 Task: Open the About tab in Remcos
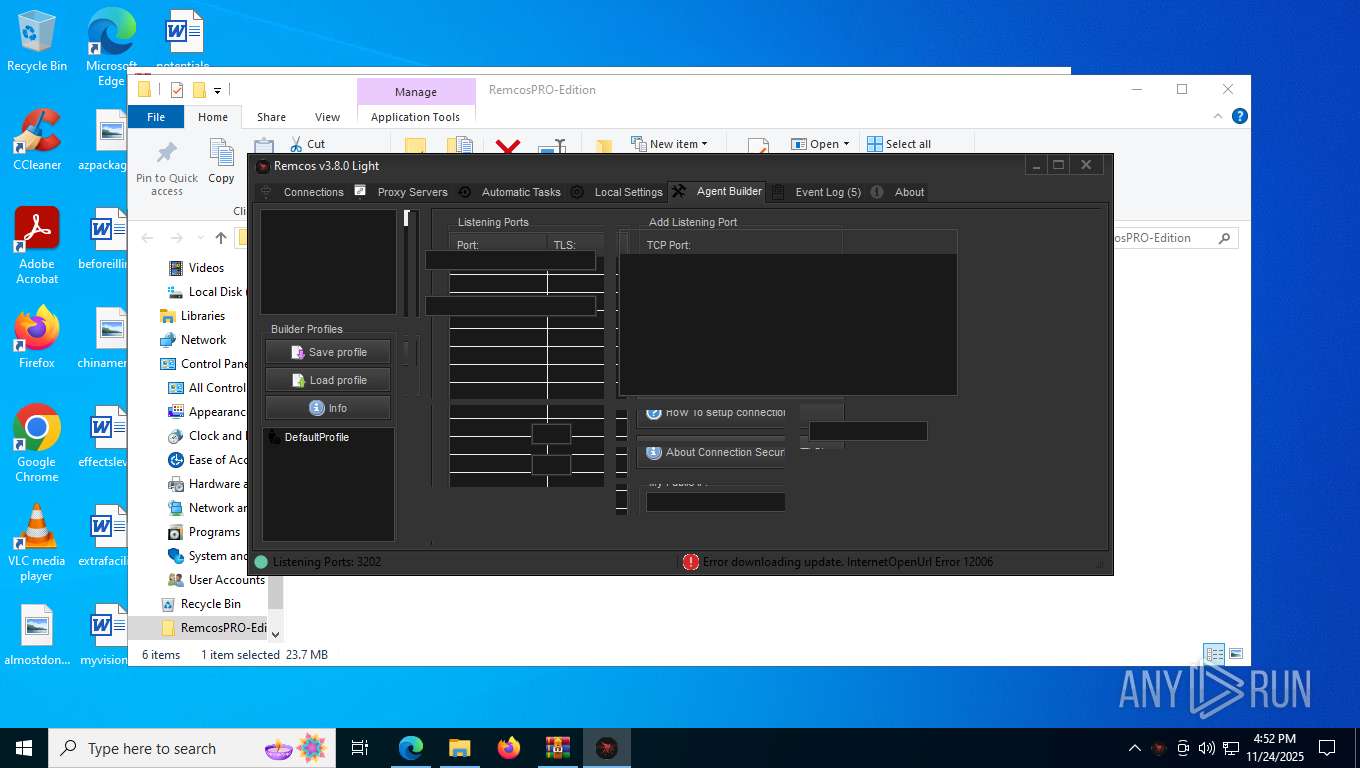click(x=899, y=192)
